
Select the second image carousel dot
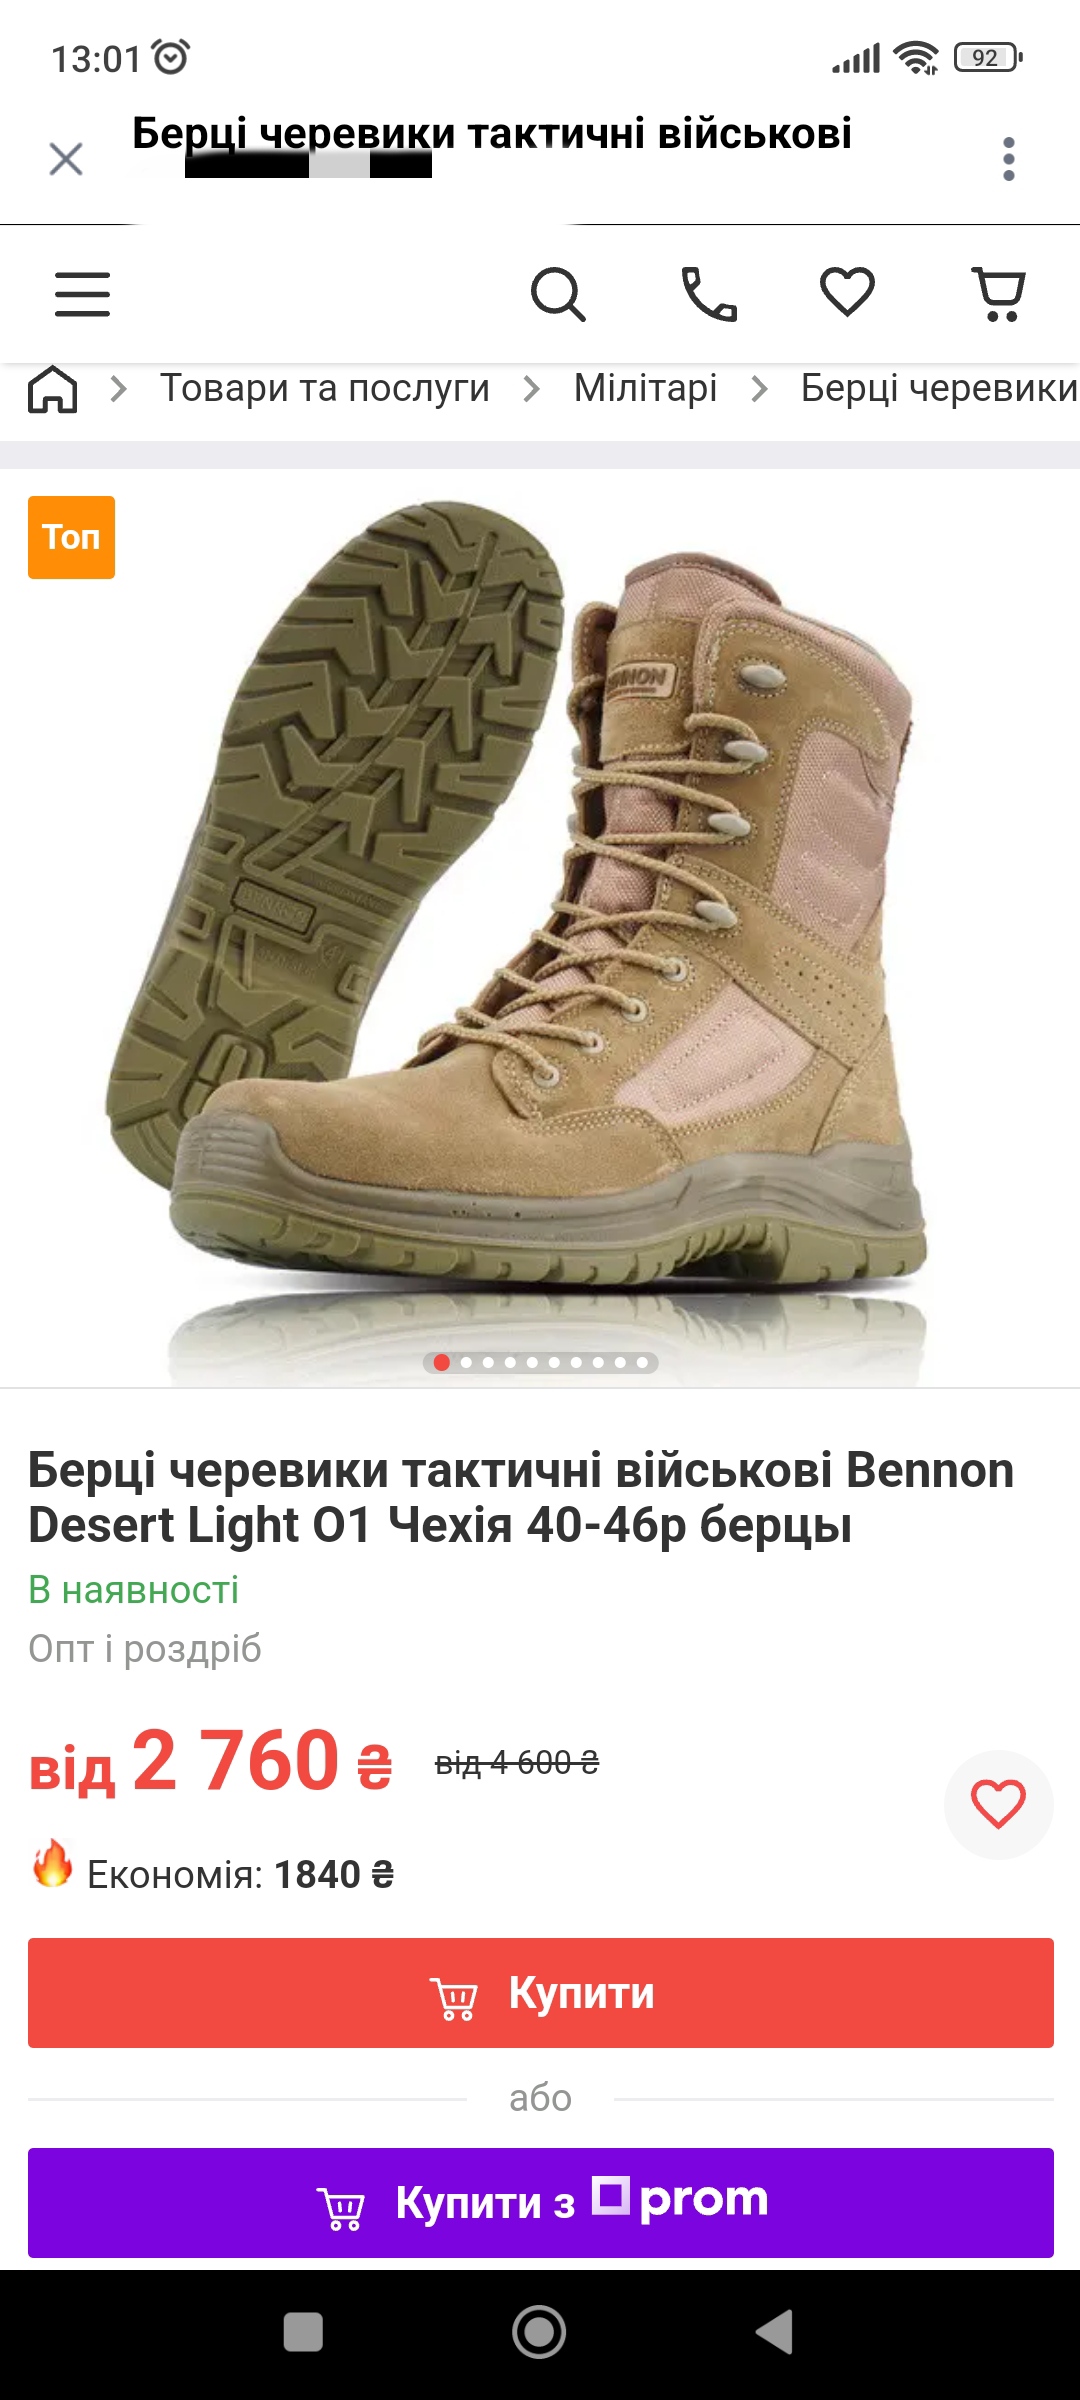(466, 1362)
